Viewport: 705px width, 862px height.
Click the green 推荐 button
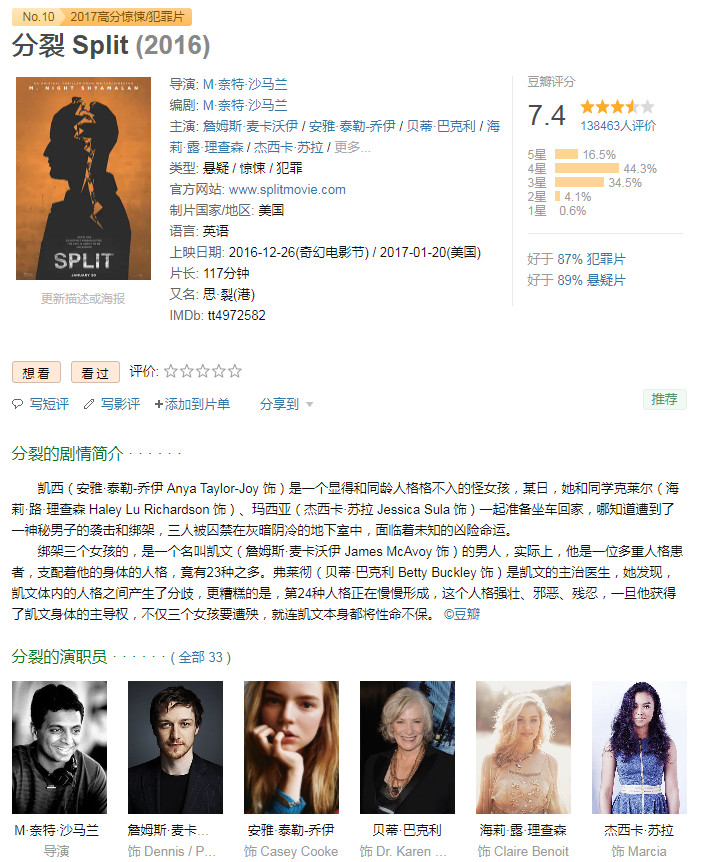pyautogui.click(x=664, y=399)
